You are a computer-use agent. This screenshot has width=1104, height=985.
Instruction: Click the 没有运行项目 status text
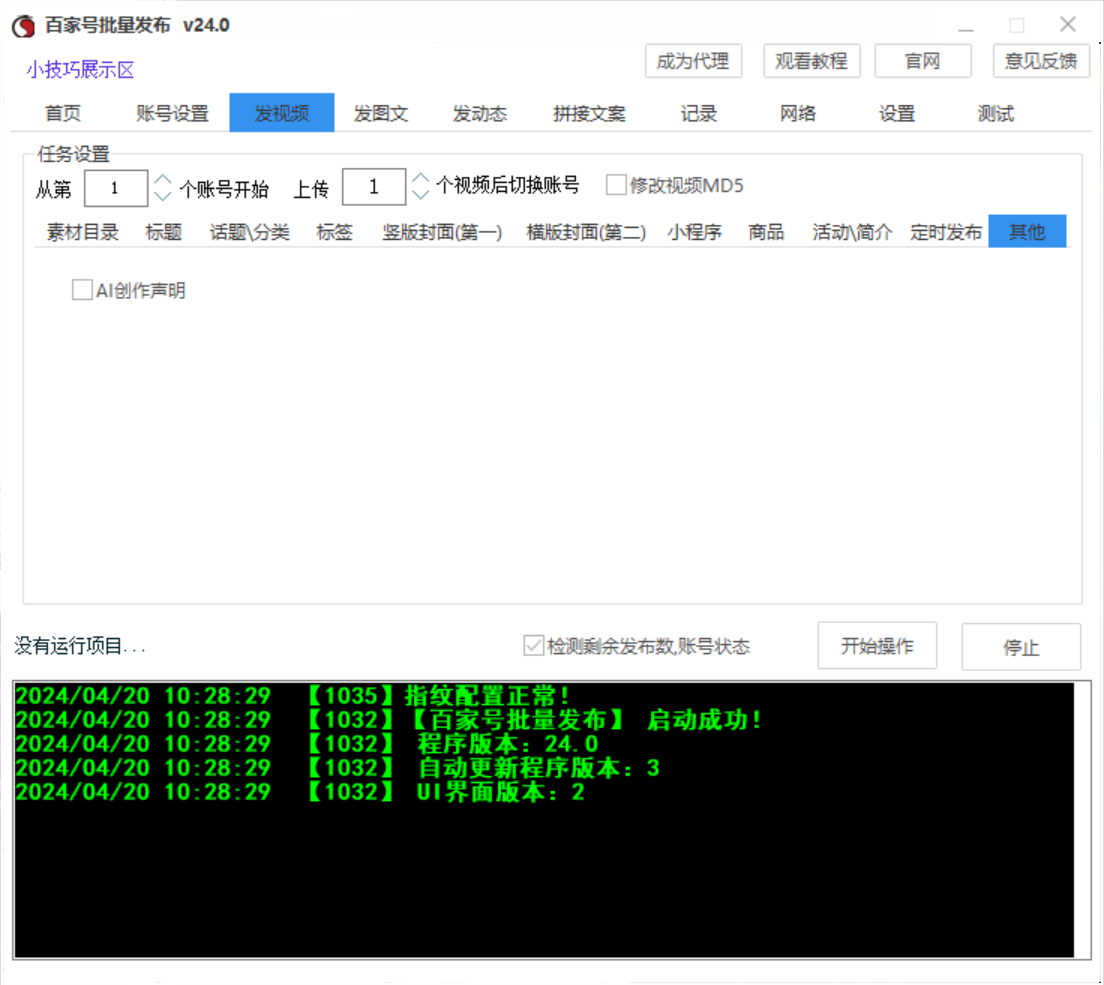80,646
